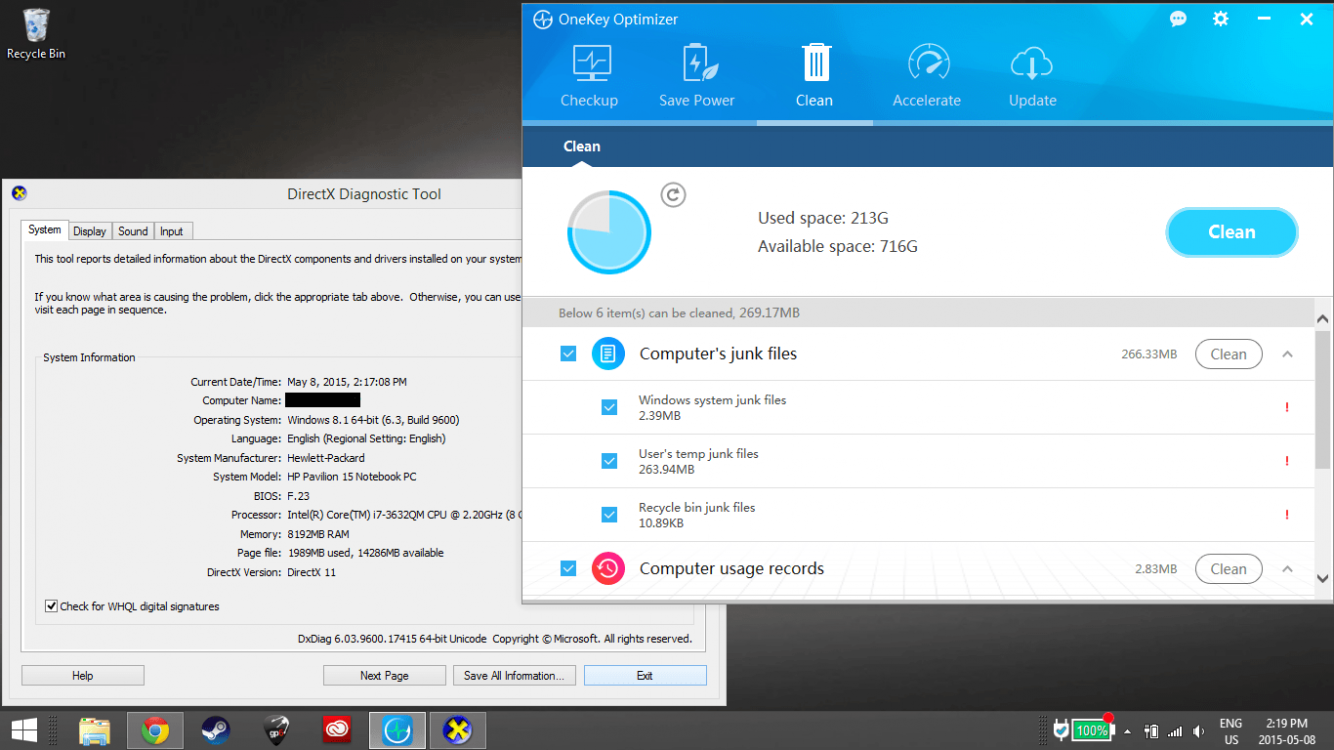1334x750 pixels.
Task: Click 'Available space: 716G' text
Action: pos(838,246)
